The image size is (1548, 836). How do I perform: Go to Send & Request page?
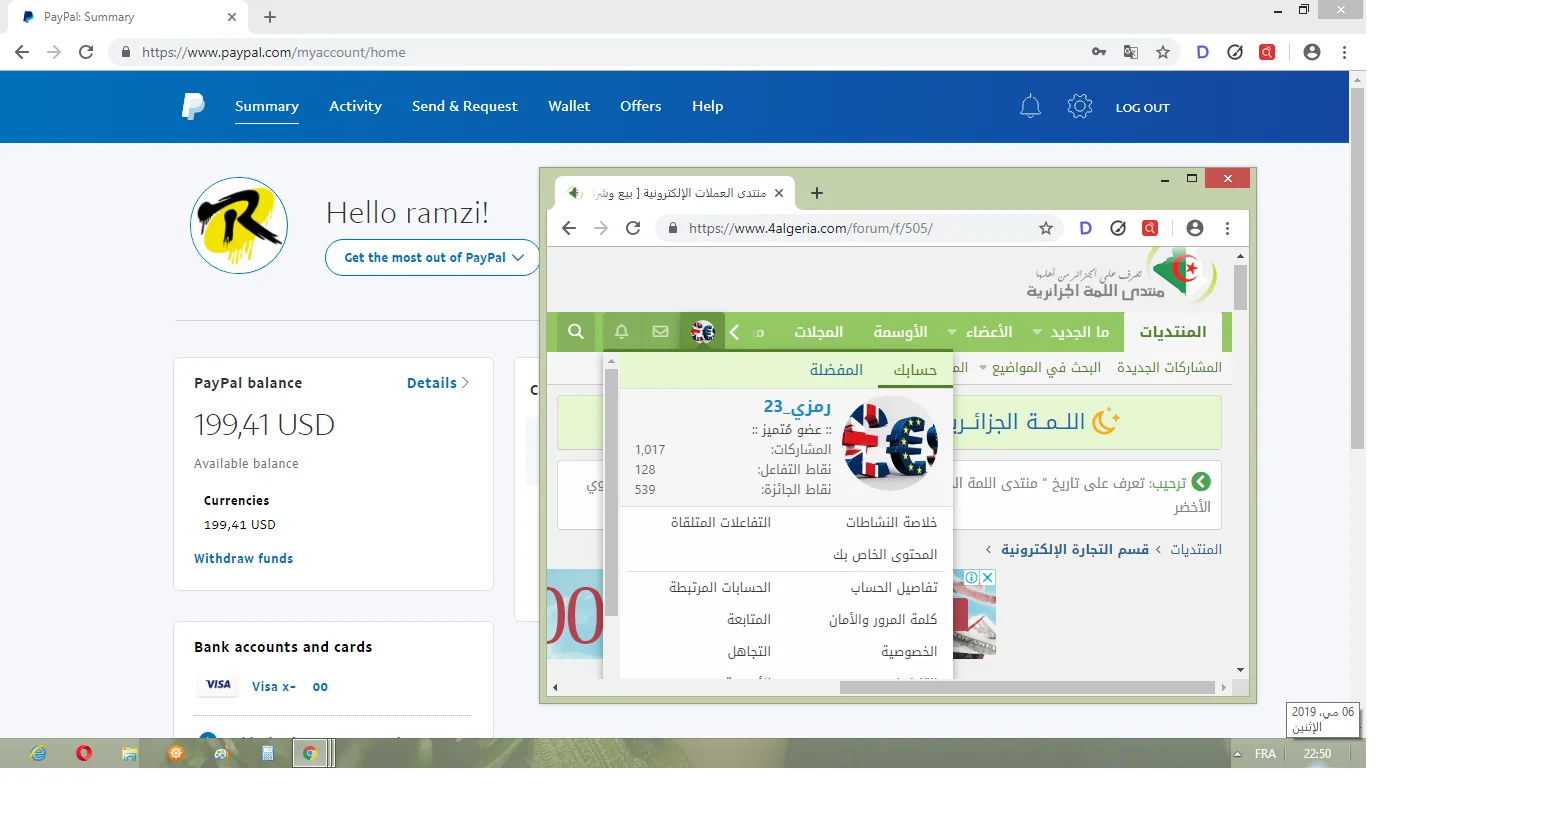(464, 106)
